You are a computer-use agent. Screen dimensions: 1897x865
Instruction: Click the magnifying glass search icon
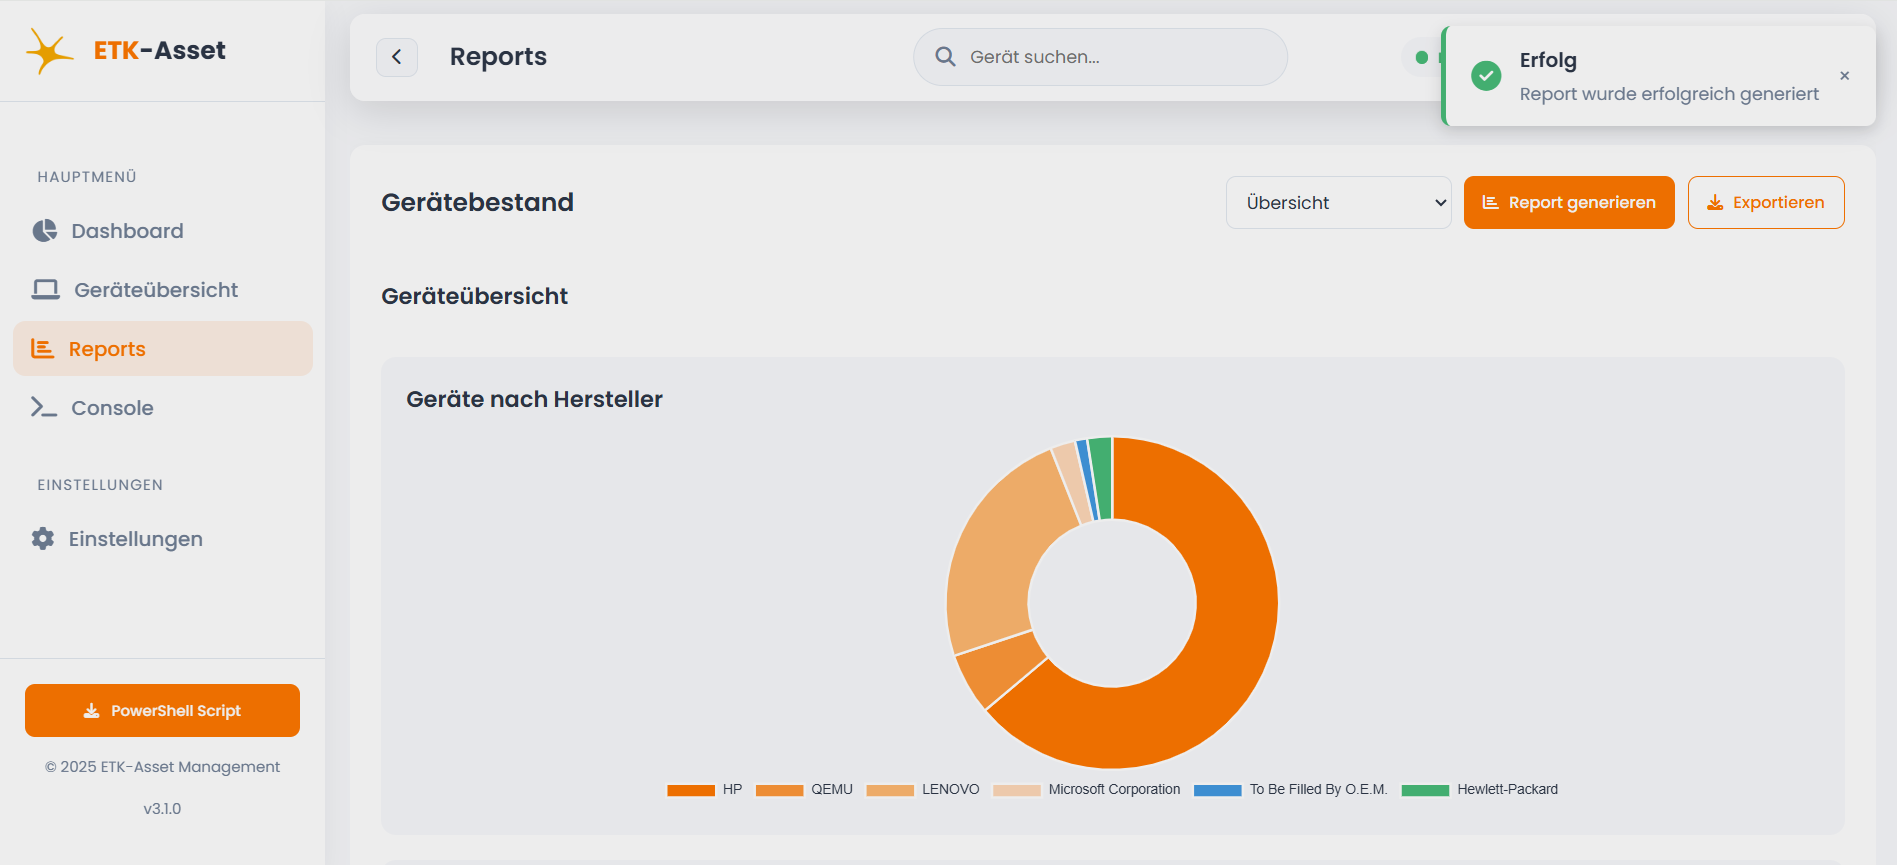[945, 57]
